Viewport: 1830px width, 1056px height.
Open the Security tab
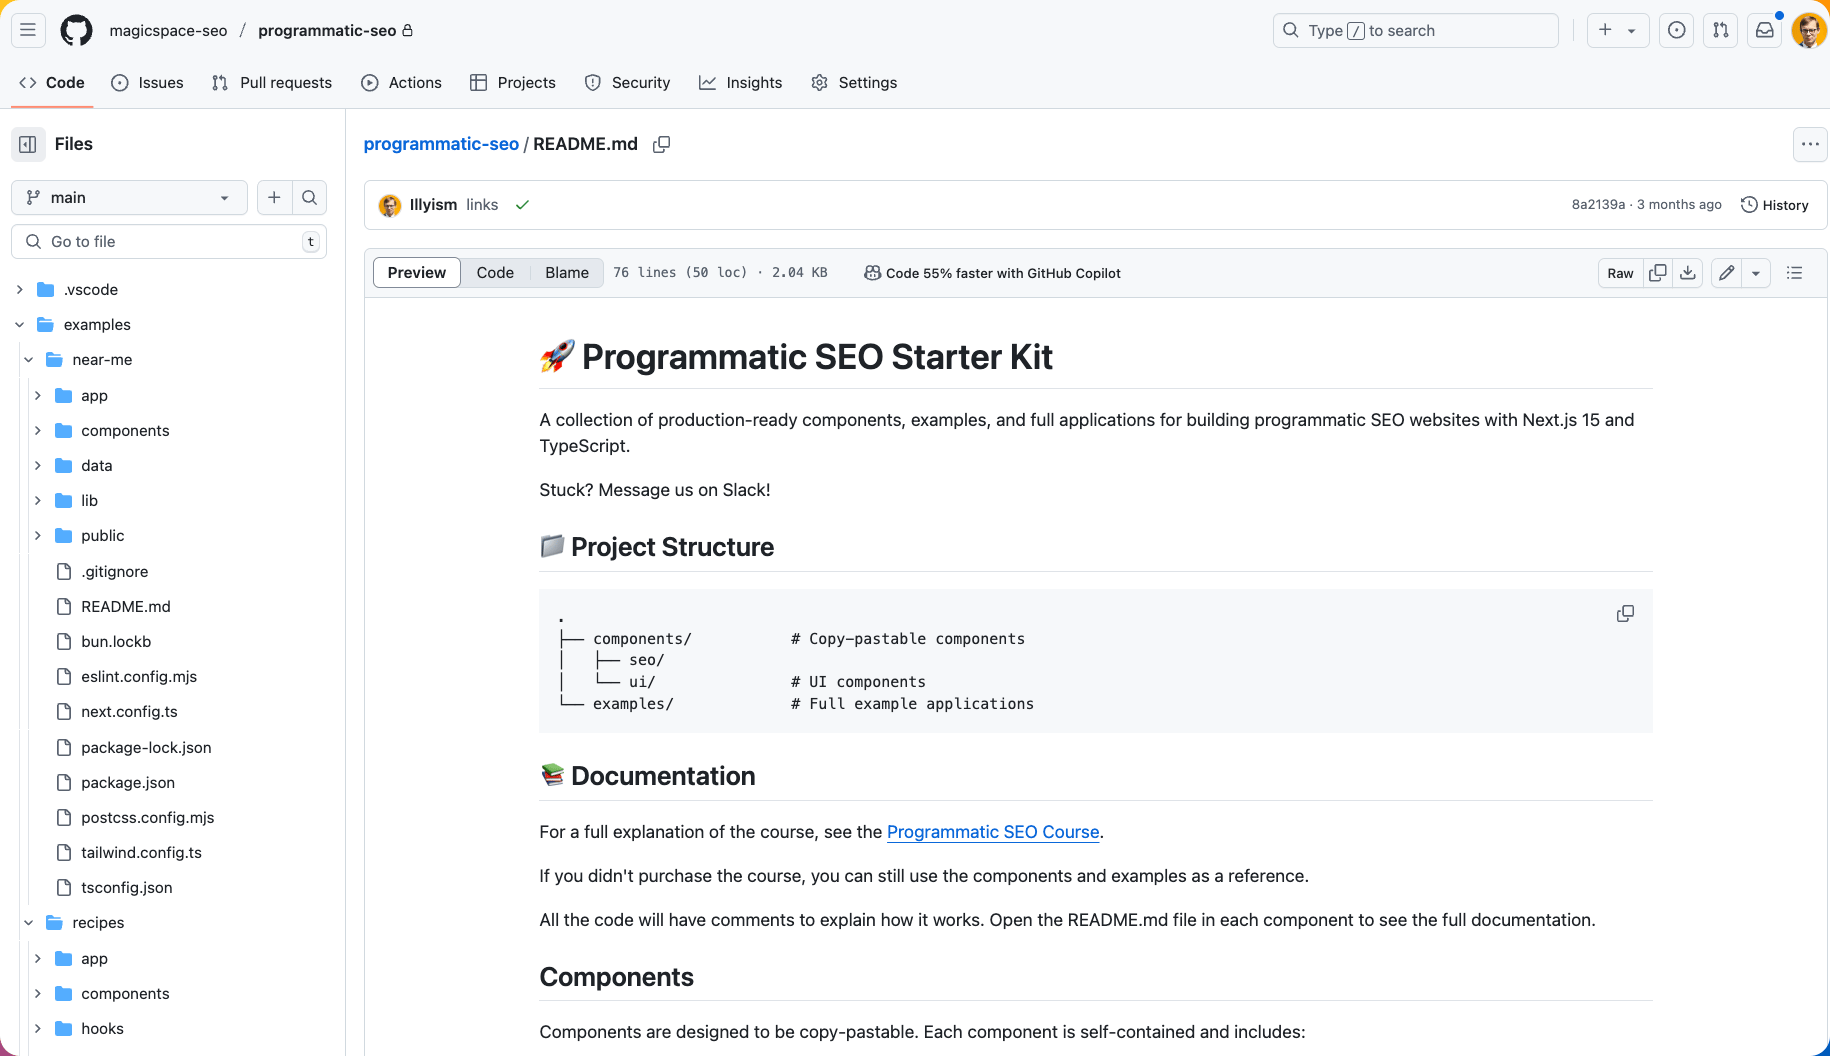coord(627,83)
